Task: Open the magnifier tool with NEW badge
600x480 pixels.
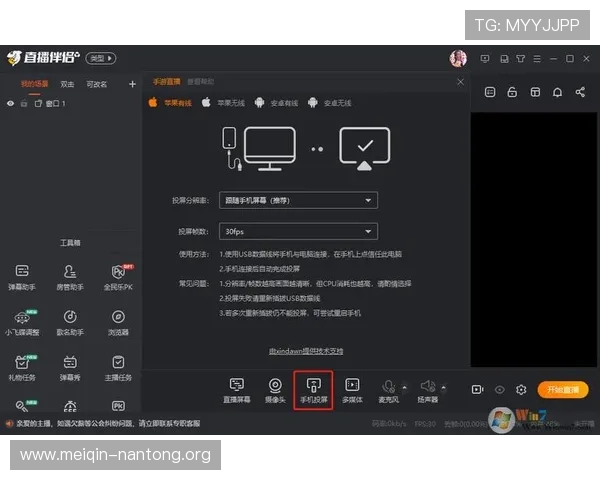Action: [24, 406]
